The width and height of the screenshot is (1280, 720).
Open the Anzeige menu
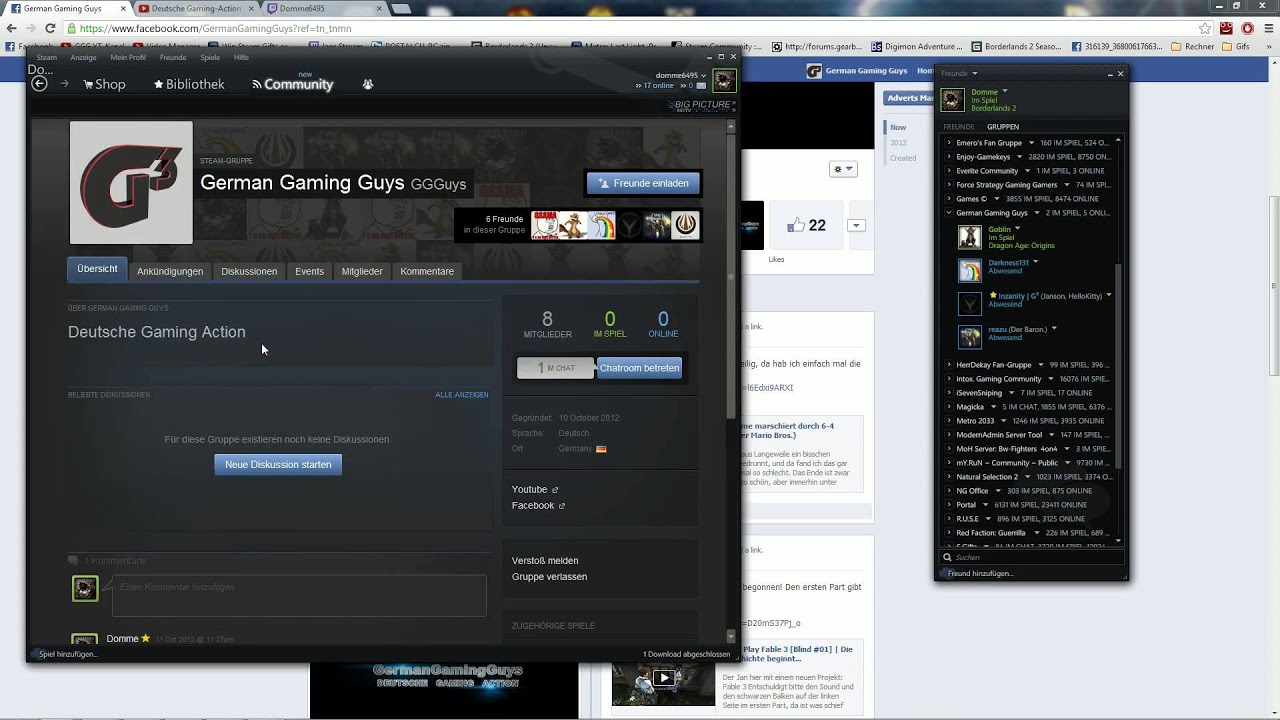[84, 58]
